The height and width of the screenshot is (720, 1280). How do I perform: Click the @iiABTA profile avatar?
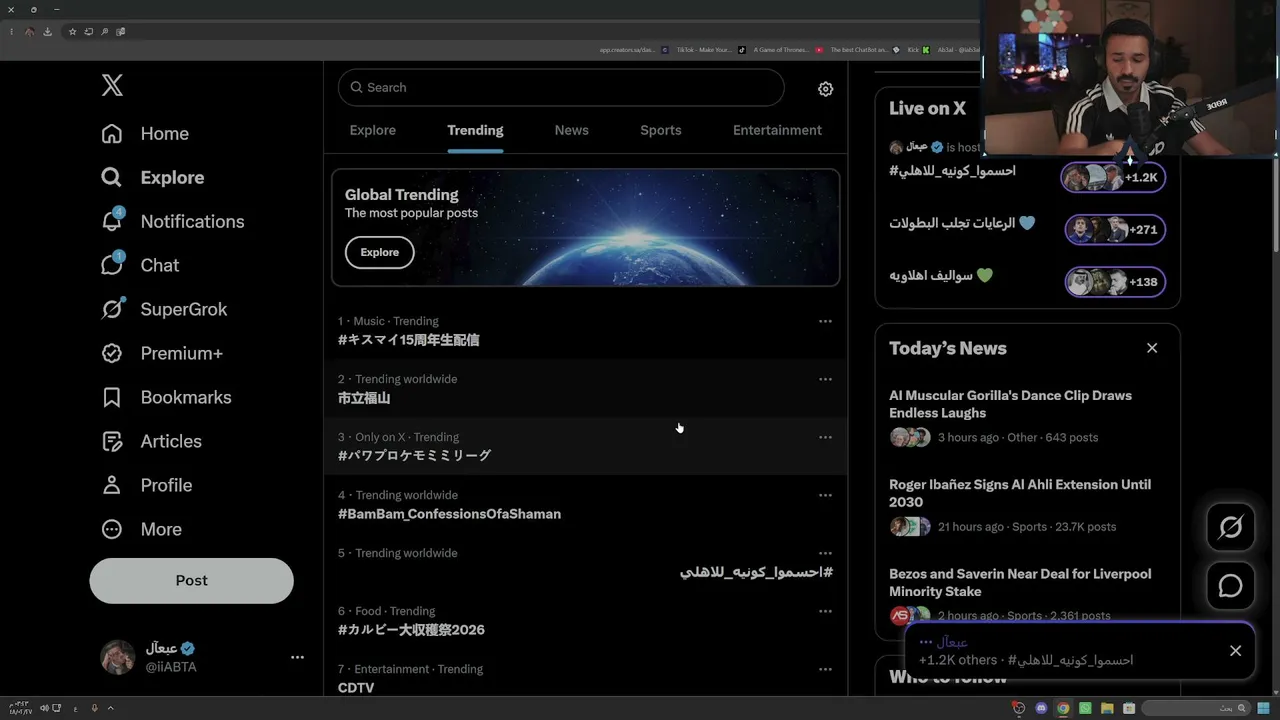118,657
